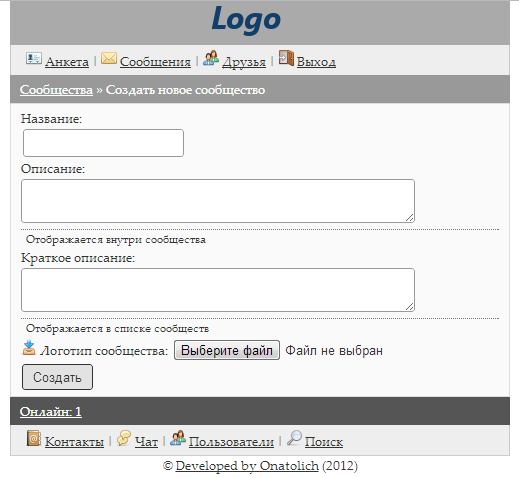Click the Название text field

pos(103,143)
